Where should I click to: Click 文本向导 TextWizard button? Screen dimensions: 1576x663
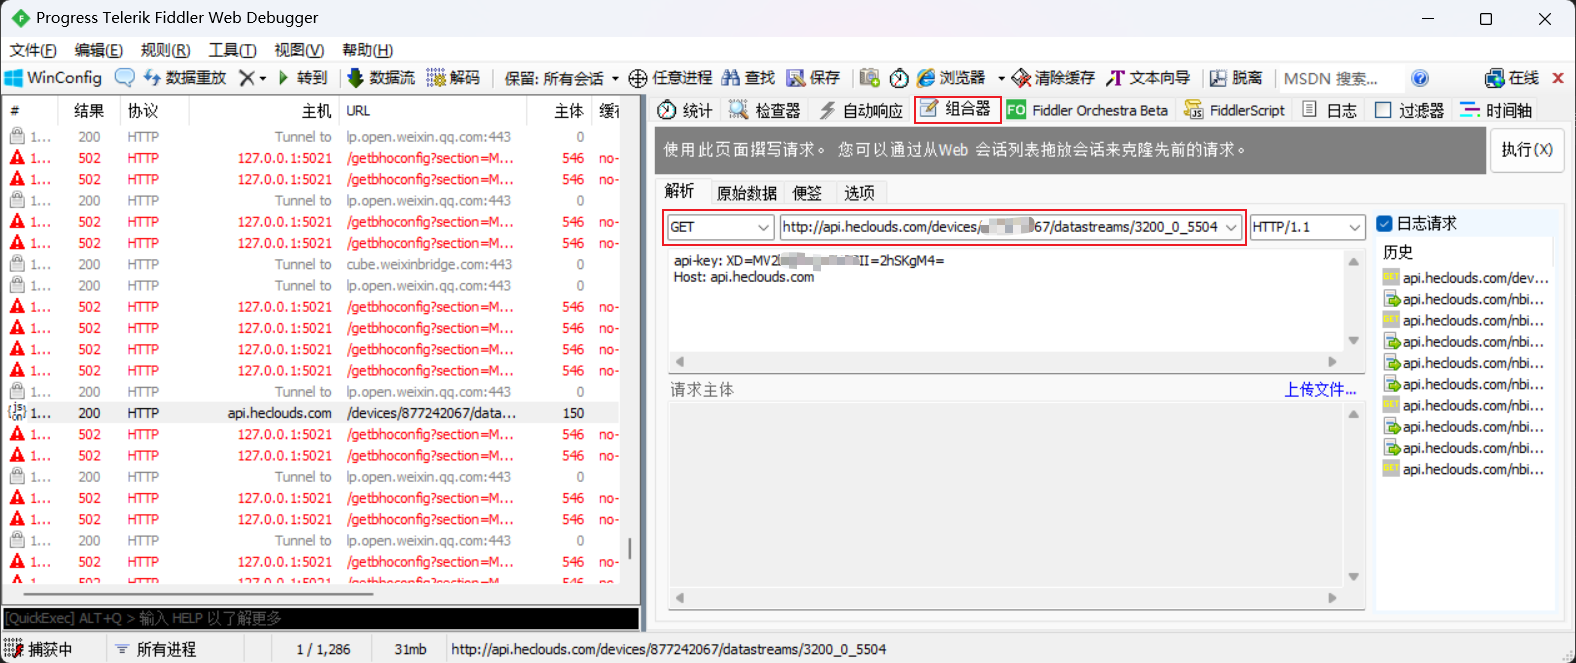click(1148, 78)
